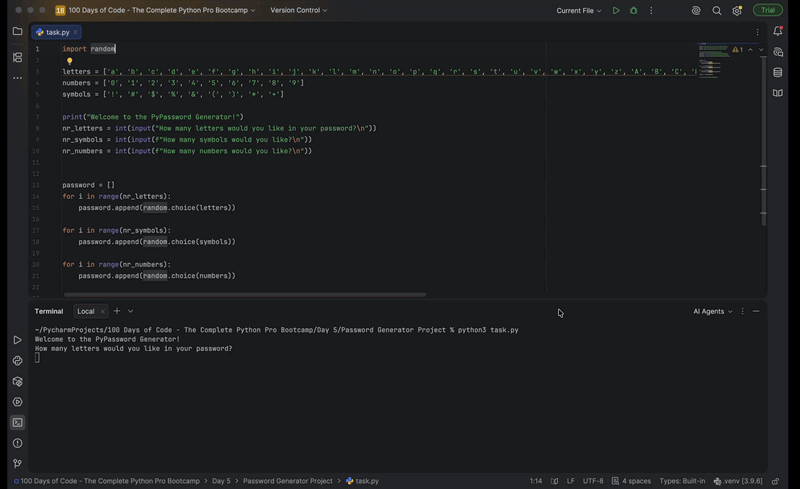Screen dimensions: 800x489
Task: Change line separator LF in status bar
Action: pyautogui.click(x=570, y=481)
